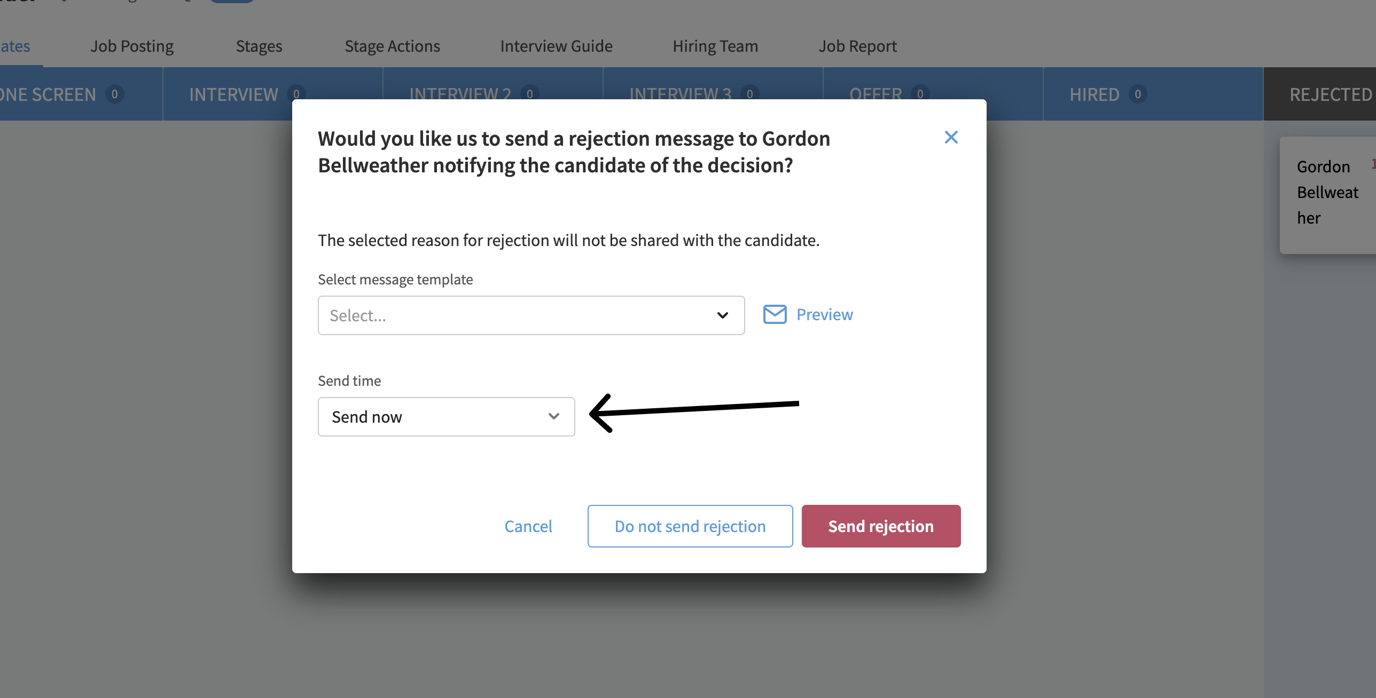Click the Preview link label
Screen dimensions: 1376x698
[x=826, y=314]
